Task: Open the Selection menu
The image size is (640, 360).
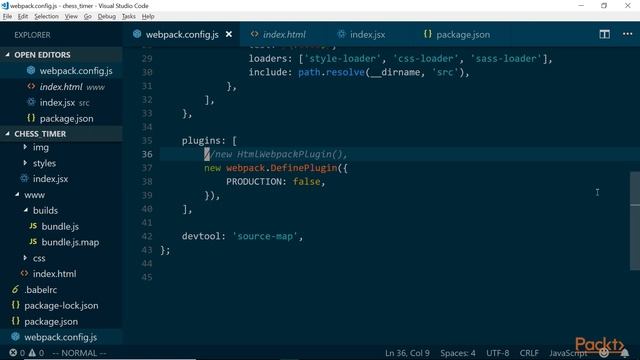Action: (46, 16)
